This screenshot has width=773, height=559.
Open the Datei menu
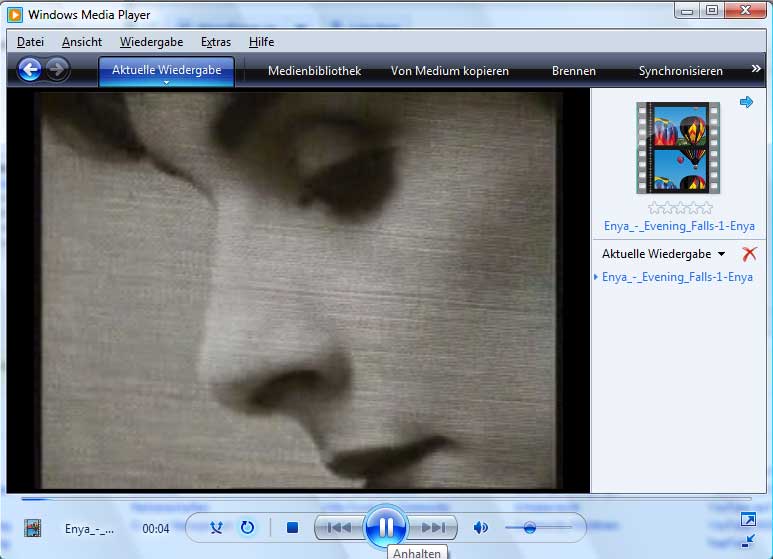(31, 42)
